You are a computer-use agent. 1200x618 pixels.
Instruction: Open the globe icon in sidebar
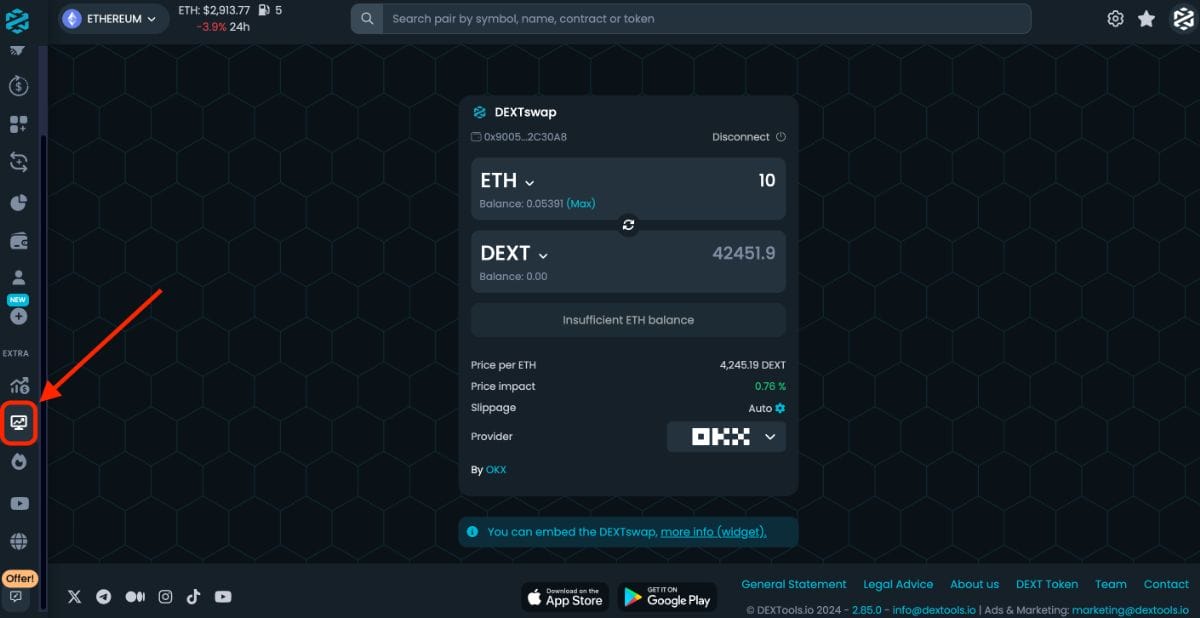pyautogui.click(x=18, y=541)
